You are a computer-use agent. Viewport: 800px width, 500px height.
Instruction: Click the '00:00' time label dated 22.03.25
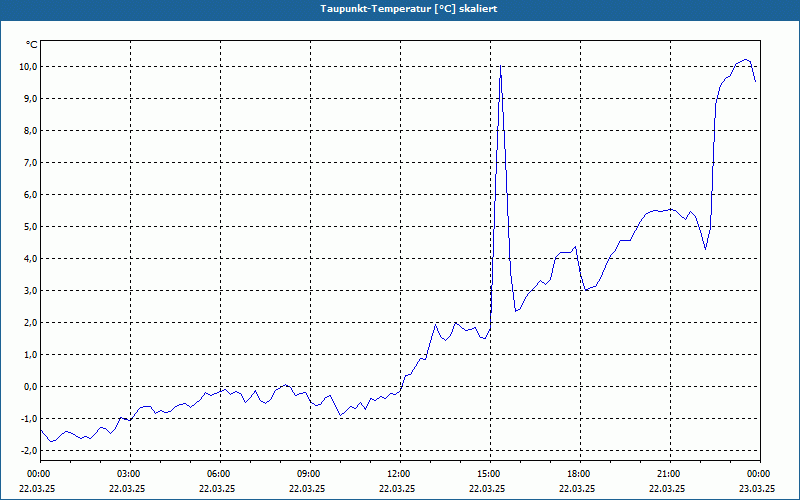point(38,474)
